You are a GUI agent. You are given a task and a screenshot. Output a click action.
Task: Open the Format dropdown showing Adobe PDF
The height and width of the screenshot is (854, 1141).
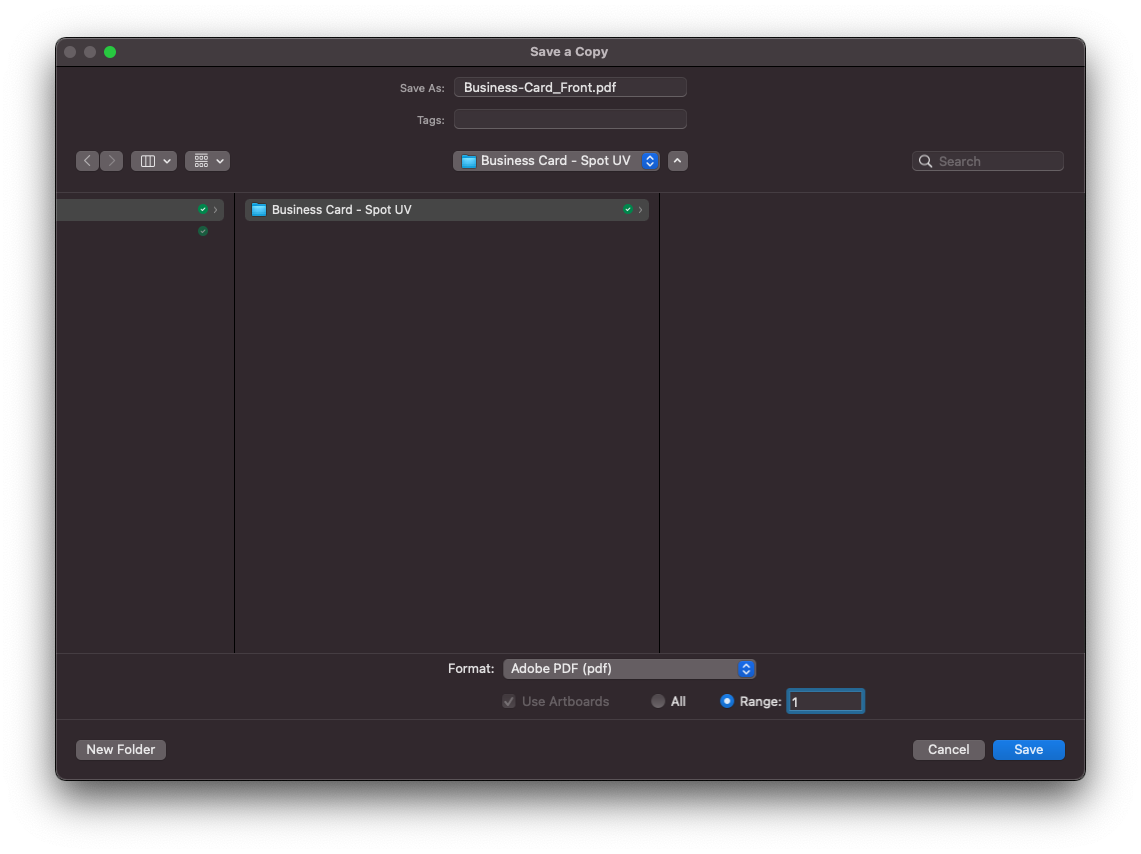coord(629,668)
